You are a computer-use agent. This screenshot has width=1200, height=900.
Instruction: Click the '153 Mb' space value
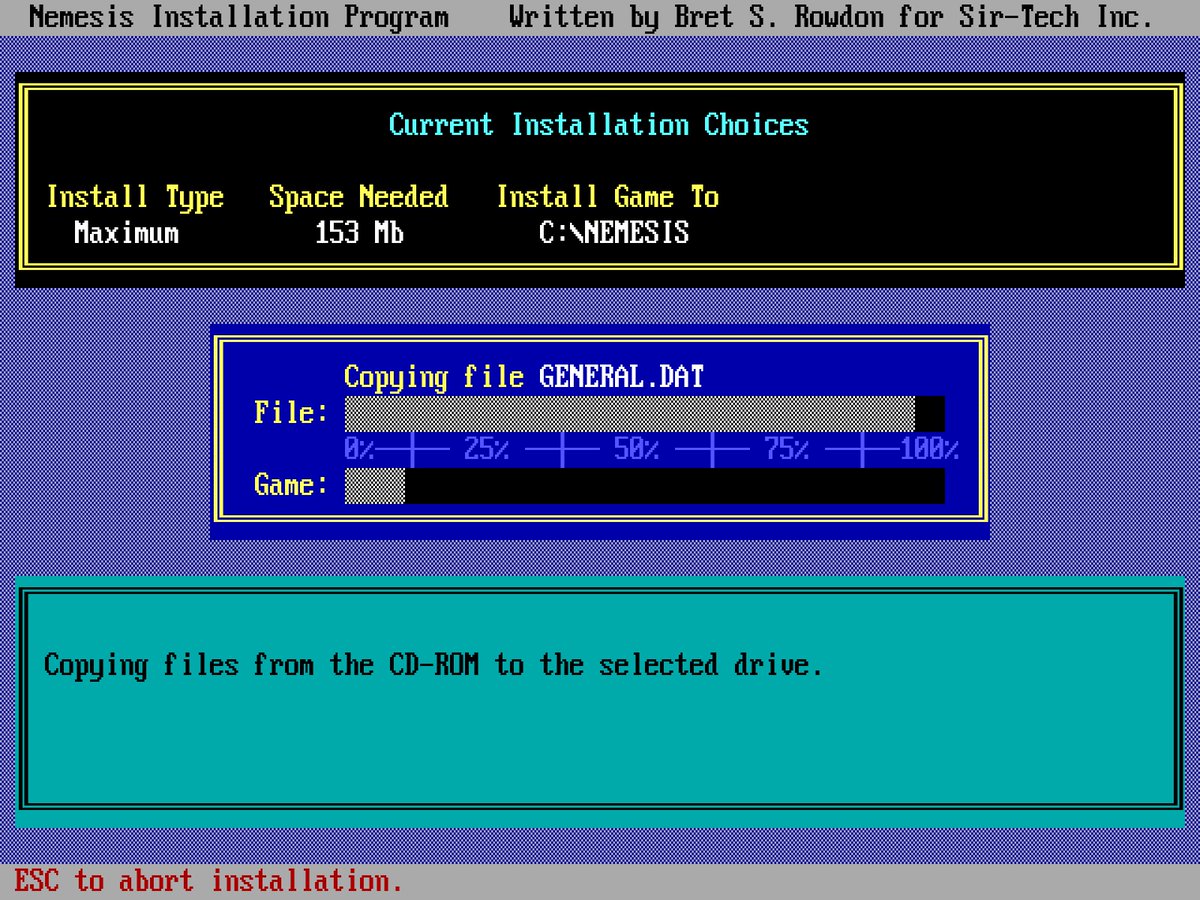pos(359,233)
